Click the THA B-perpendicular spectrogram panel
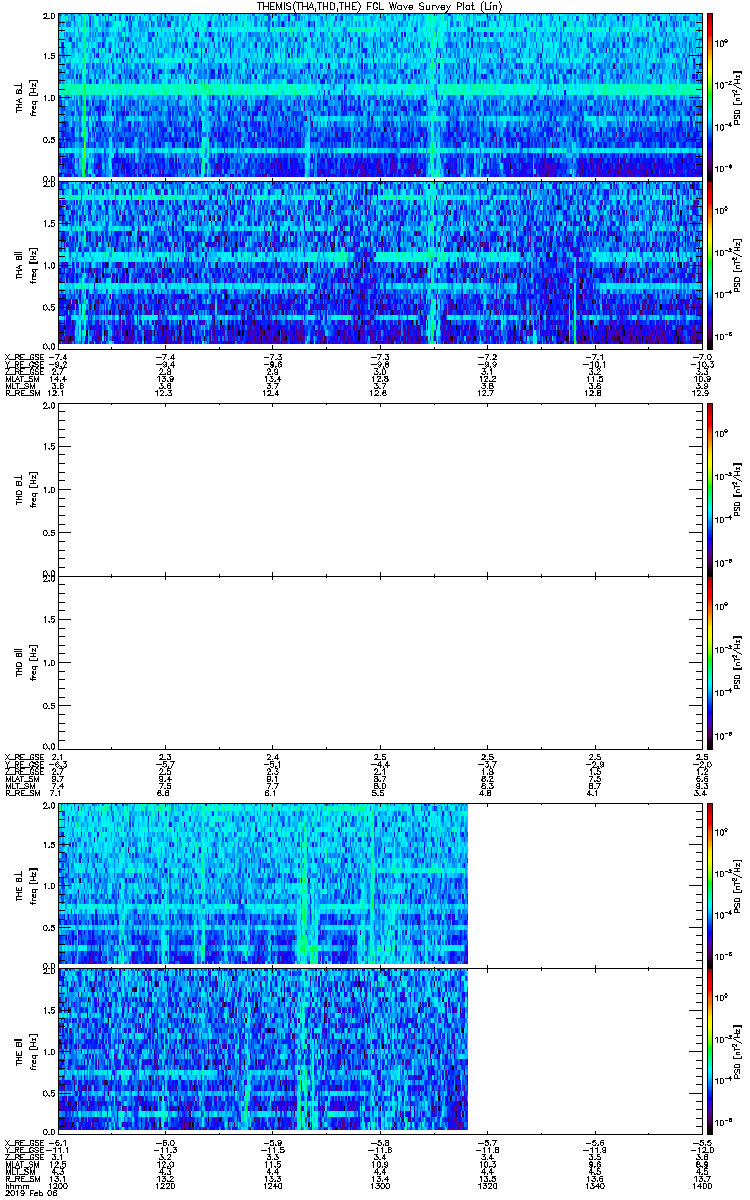 381,96
